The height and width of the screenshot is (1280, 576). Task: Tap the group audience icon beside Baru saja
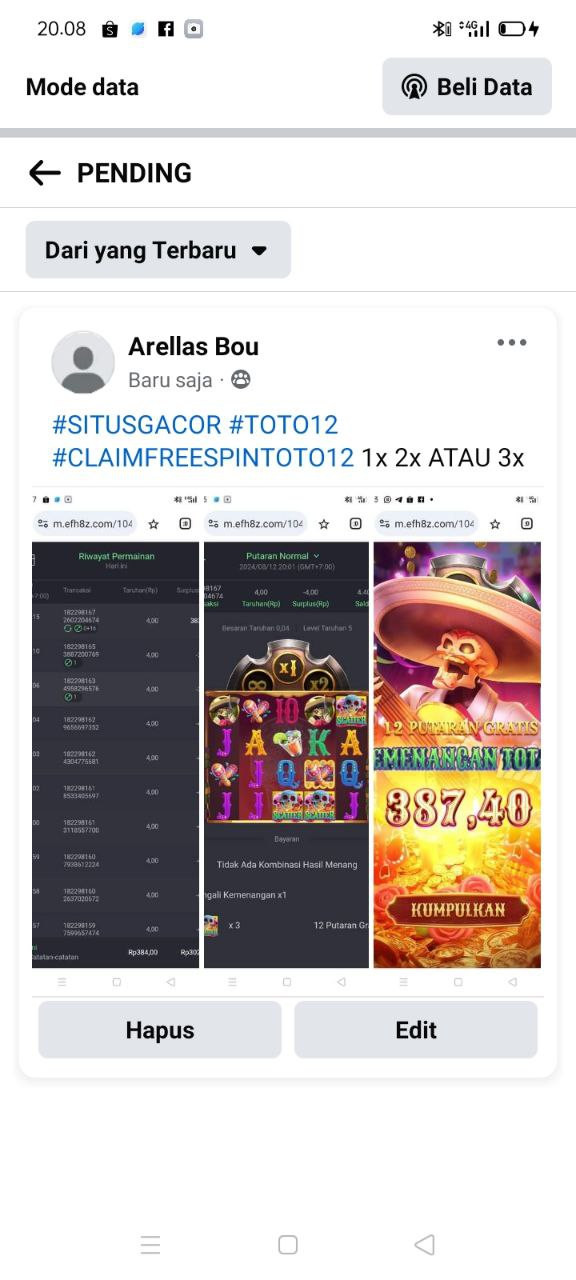[241, 379]
